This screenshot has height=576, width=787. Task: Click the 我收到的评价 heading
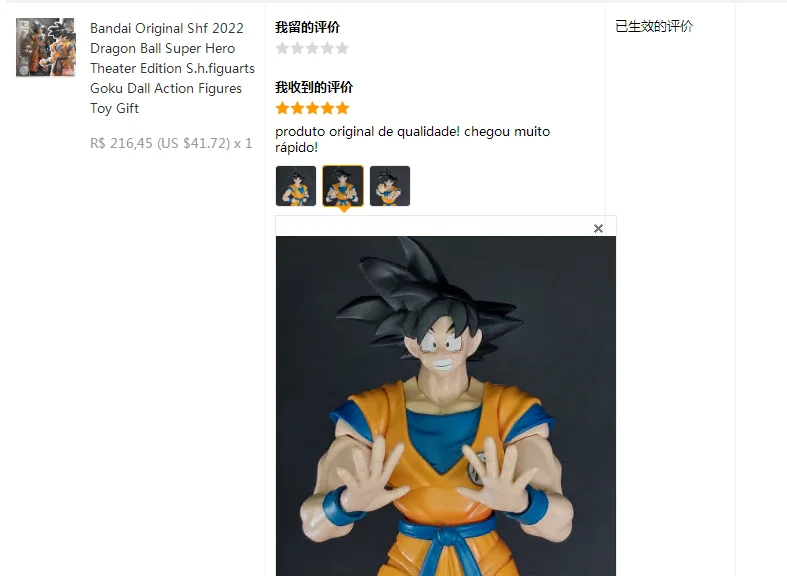pyautogui.click(x=314, y=87)
